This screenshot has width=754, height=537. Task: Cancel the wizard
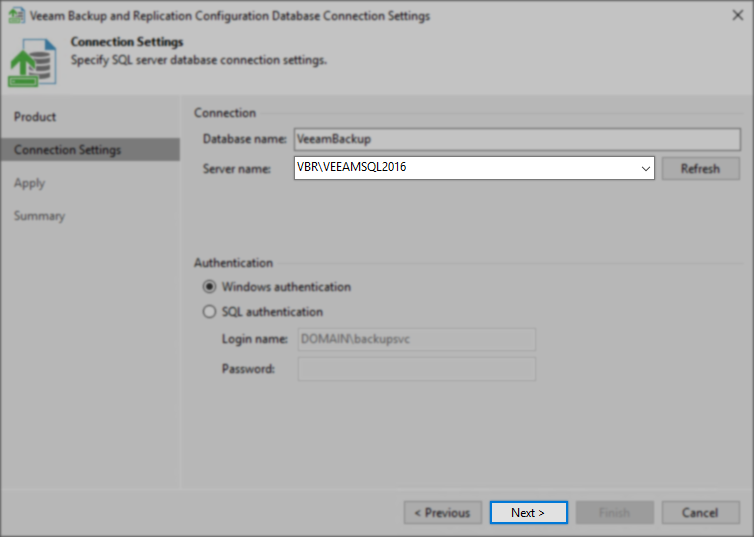coord(701,513)
